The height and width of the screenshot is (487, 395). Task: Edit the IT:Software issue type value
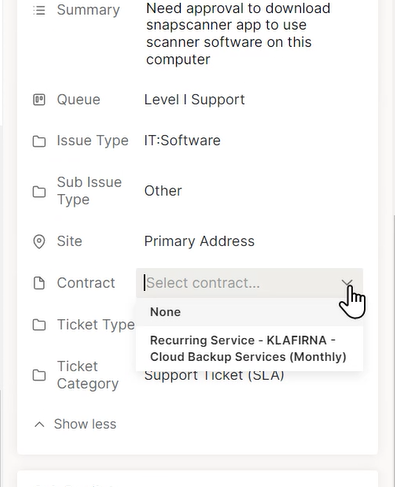click(x=182, y=140)
